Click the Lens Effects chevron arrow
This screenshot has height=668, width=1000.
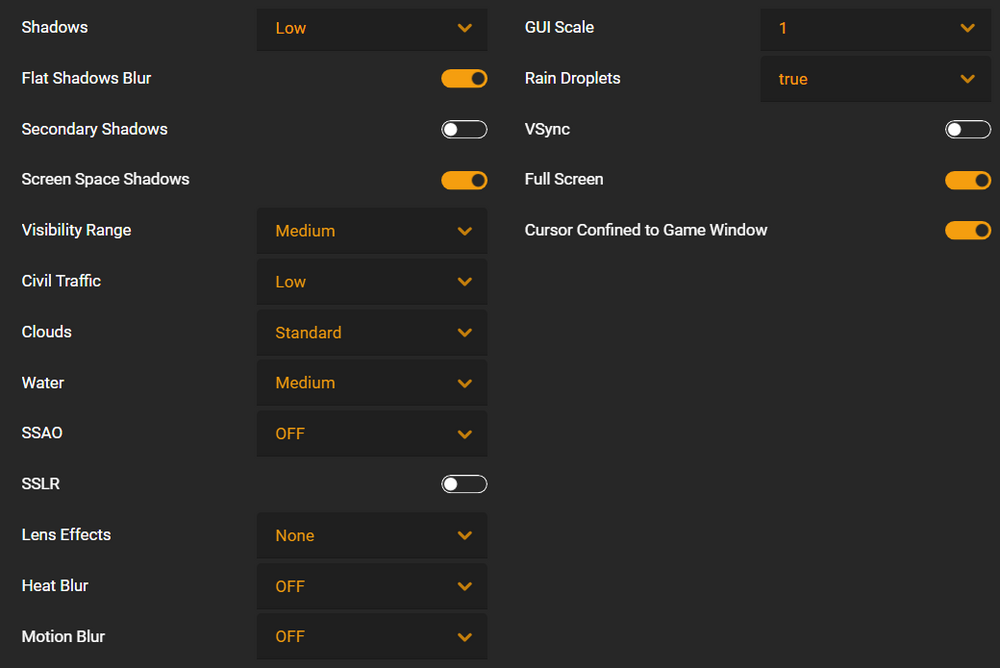click(x=465, y=536)
